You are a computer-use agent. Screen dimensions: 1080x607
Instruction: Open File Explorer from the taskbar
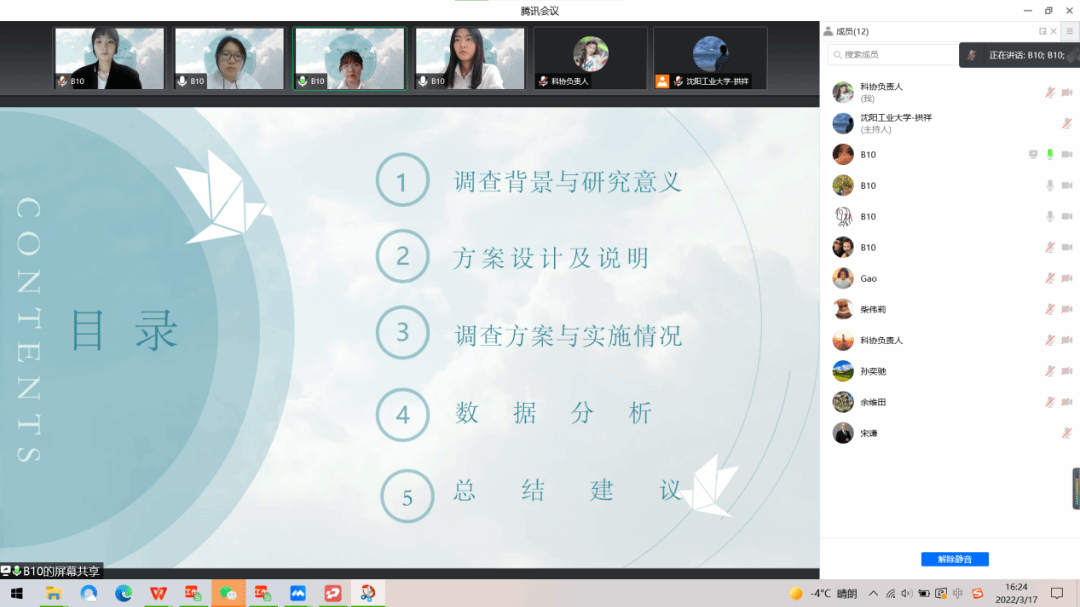click(x=53, y=593)
